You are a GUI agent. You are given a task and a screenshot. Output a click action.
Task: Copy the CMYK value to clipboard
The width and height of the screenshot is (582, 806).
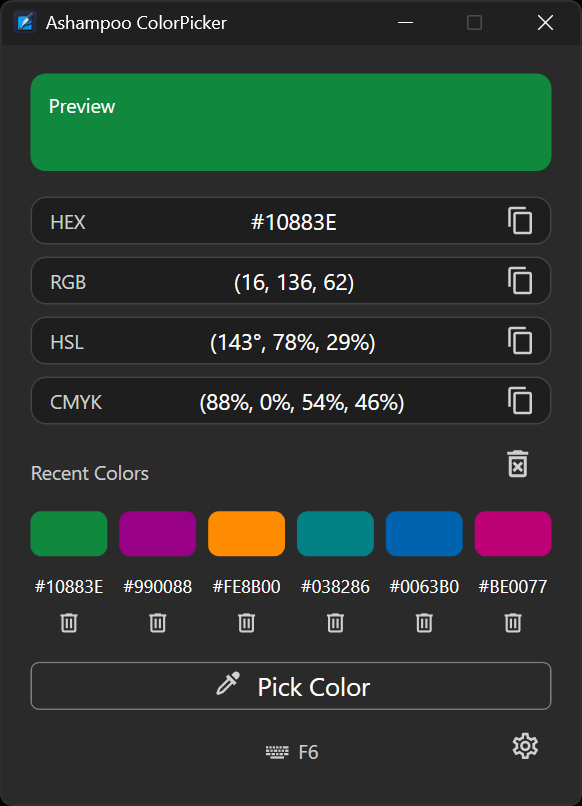[x=520, y=401]
